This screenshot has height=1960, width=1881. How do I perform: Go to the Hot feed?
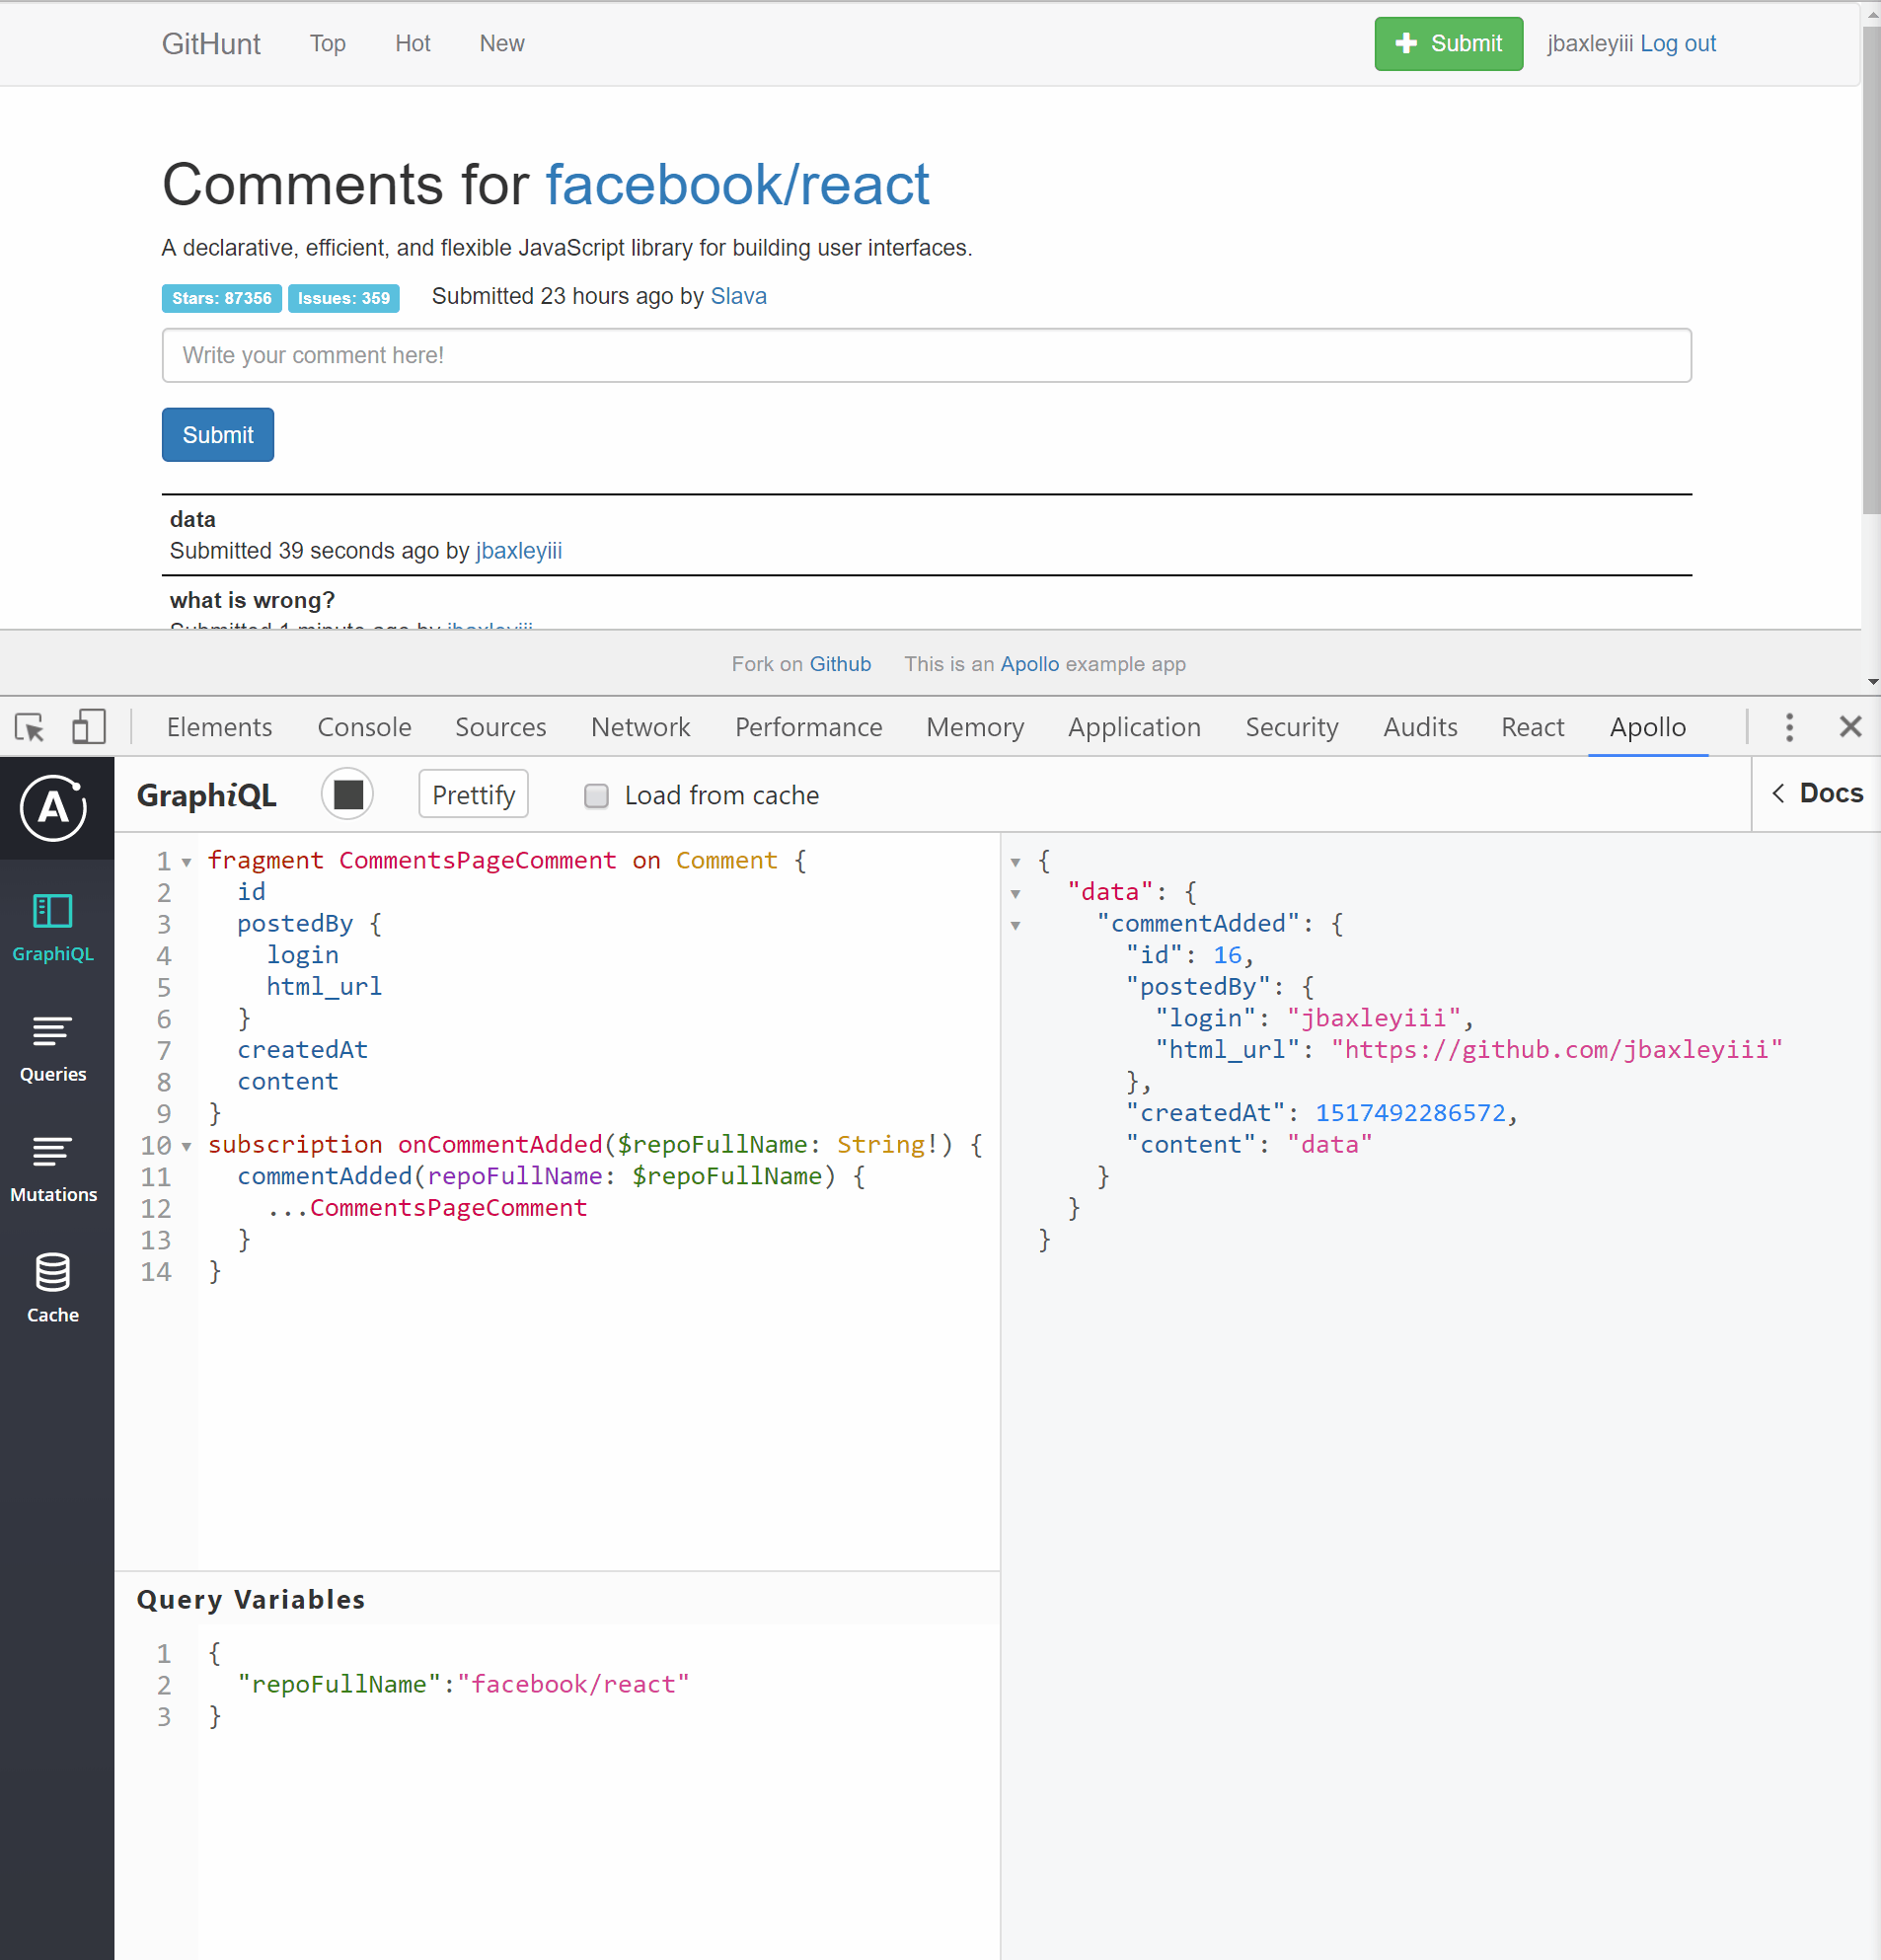click(x=412, y=44)
